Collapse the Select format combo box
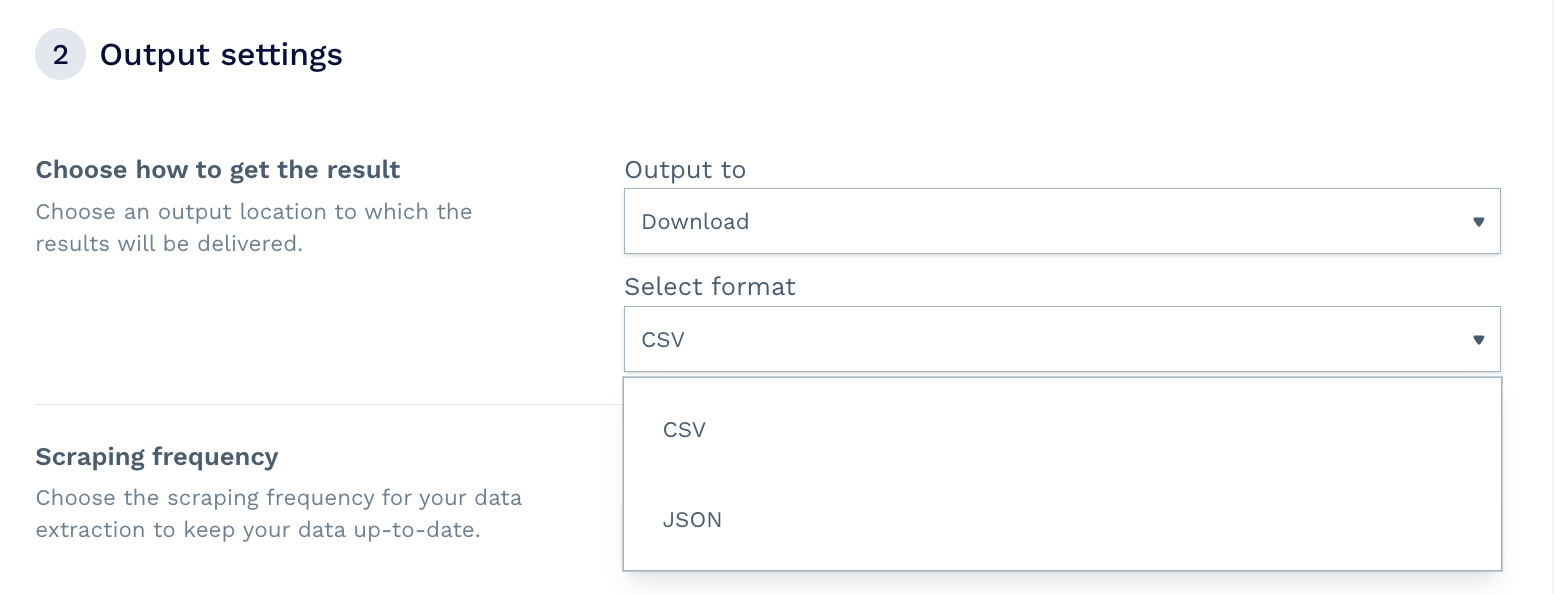Viewport: 1554px width, 594px height. coord(1060,339)
